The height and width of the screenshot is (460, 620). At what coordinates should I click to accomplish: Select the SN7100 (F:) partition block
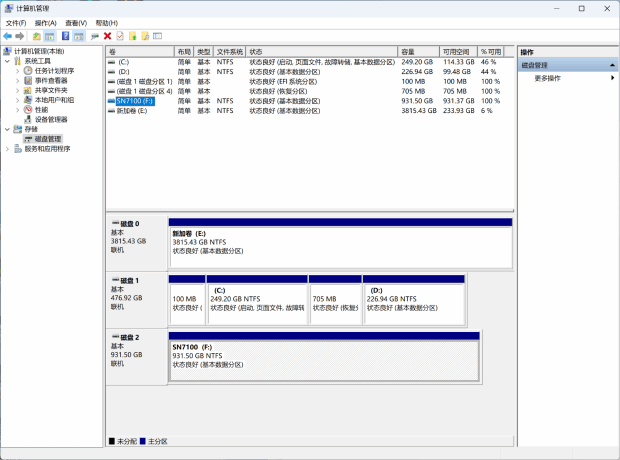point(324,357)
